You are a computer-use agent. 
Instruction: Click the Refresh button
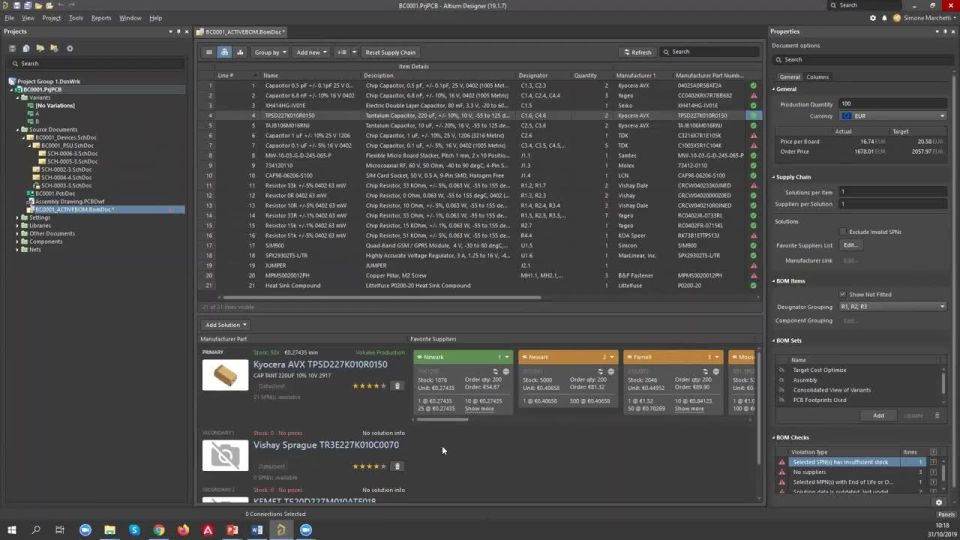(637, 53)
